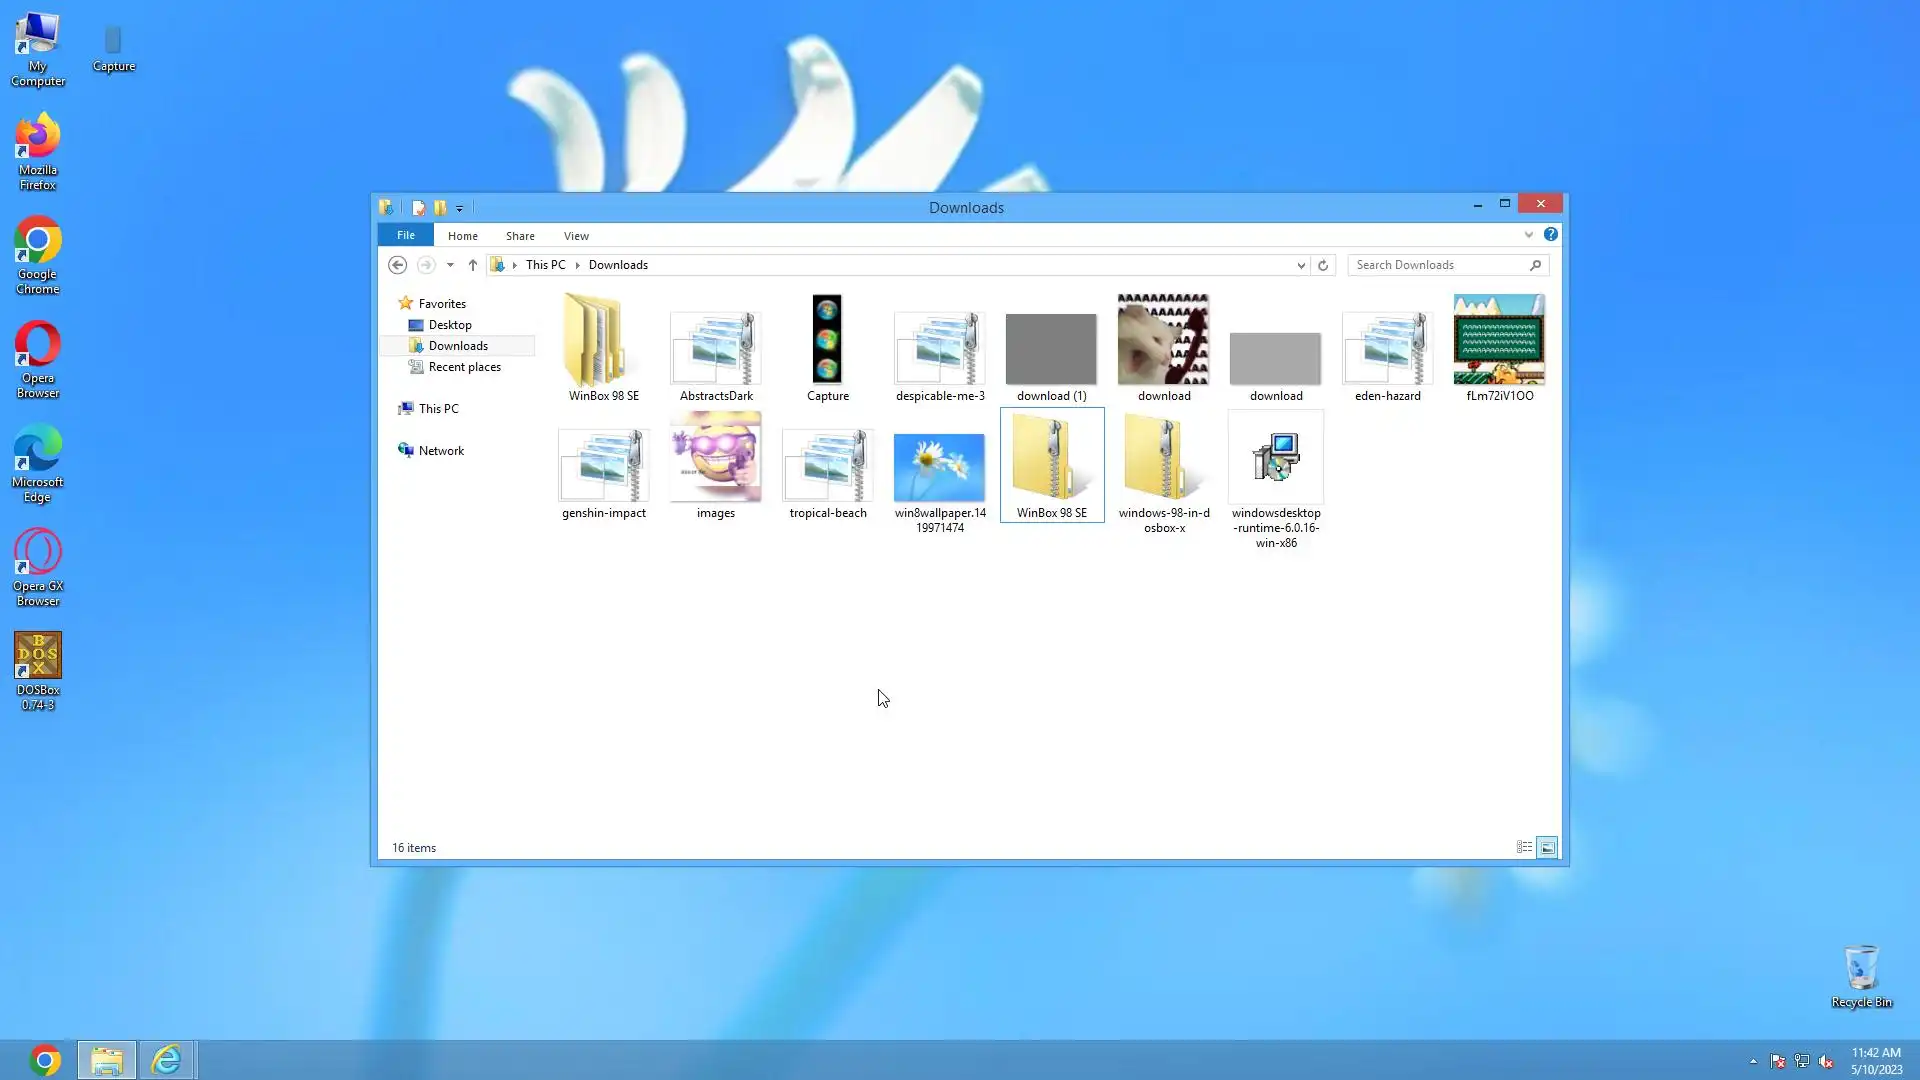Expand the ribbon with chevron arrow
The width and height of the screenshot is (1920, 1080).
[1528, 235]
